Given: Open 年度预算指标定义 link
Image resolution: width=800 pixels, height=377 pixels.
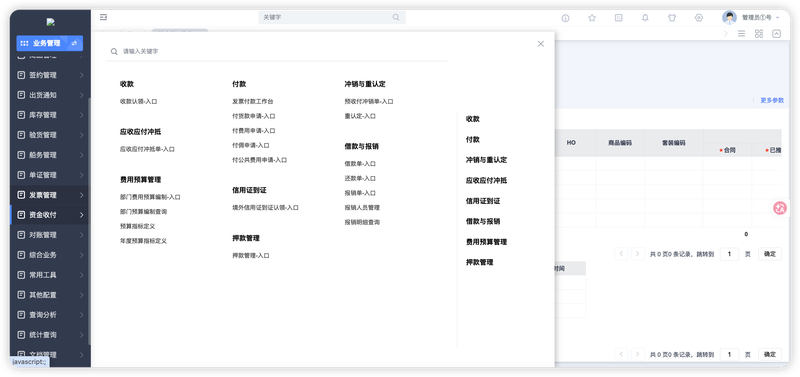Looking at the screenshot, I should point(143,241).
